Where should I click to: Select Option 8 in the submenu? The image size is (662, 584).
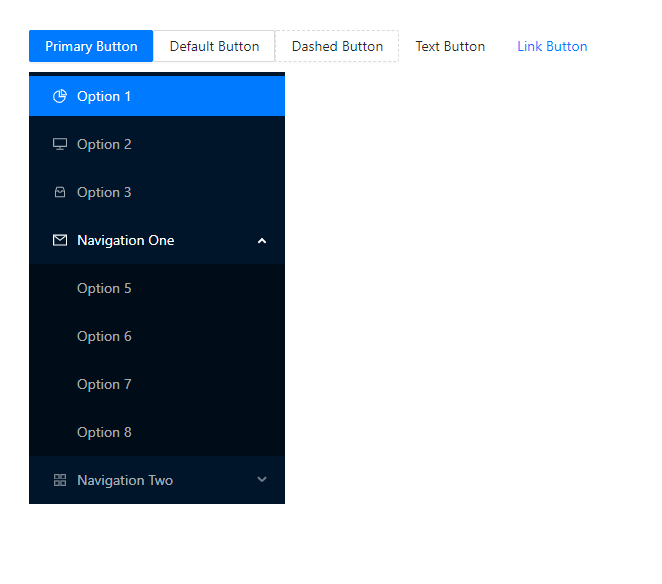pos(157,432)
